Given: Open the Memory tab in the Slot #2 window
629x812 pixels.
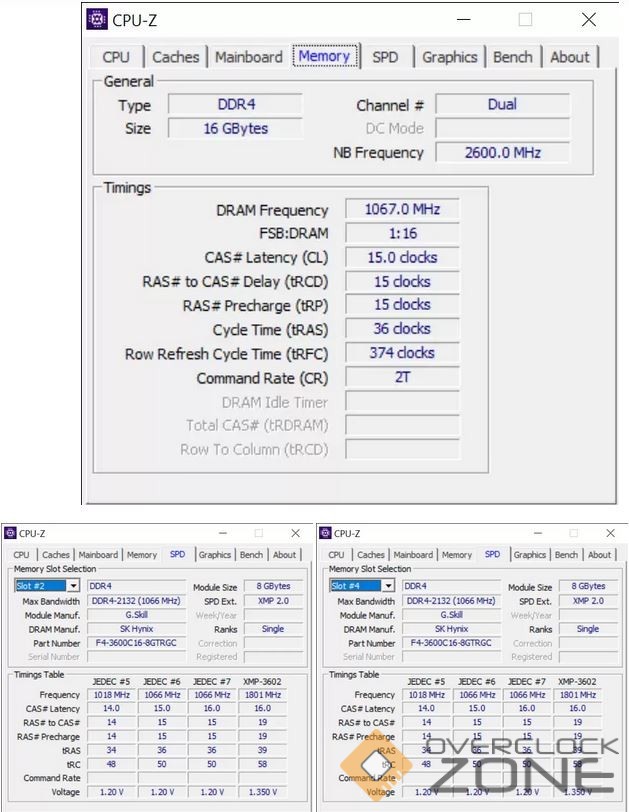Looking at the screenshot, I should pos(141,555).
